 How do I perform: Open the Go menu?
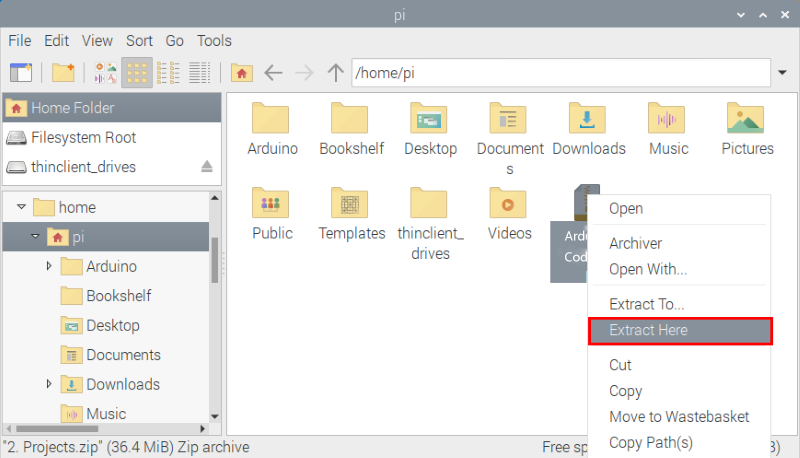174,41
